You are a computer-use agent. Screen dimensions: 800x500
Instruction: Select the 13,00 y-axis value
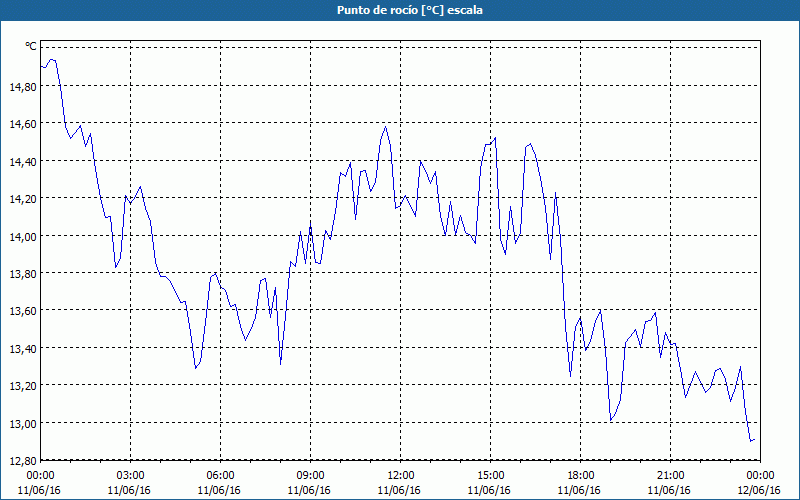[23, 424]
